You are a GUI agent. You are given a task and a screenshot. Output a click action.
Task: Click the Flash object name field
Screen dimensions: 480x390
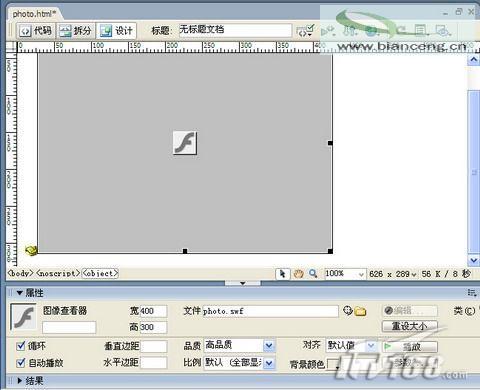(x=69, y=327)
